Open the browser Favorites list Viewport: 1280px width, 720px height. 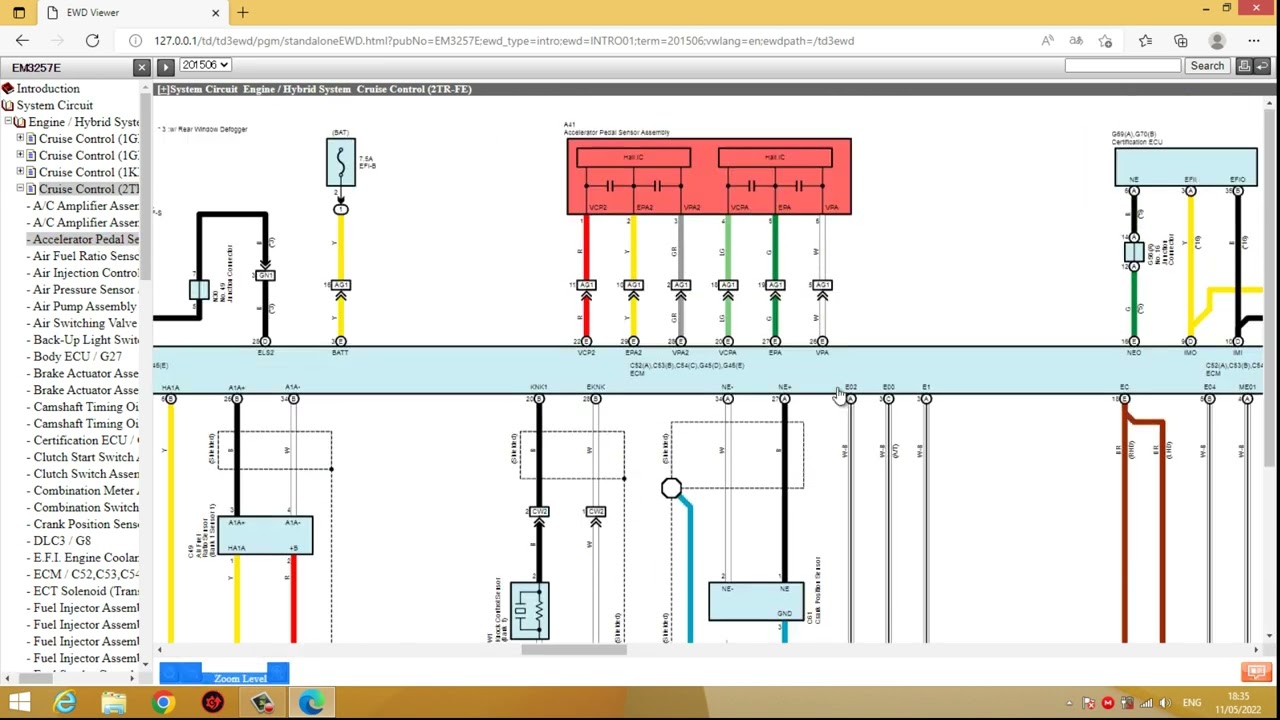click(x=1146, y=41)
